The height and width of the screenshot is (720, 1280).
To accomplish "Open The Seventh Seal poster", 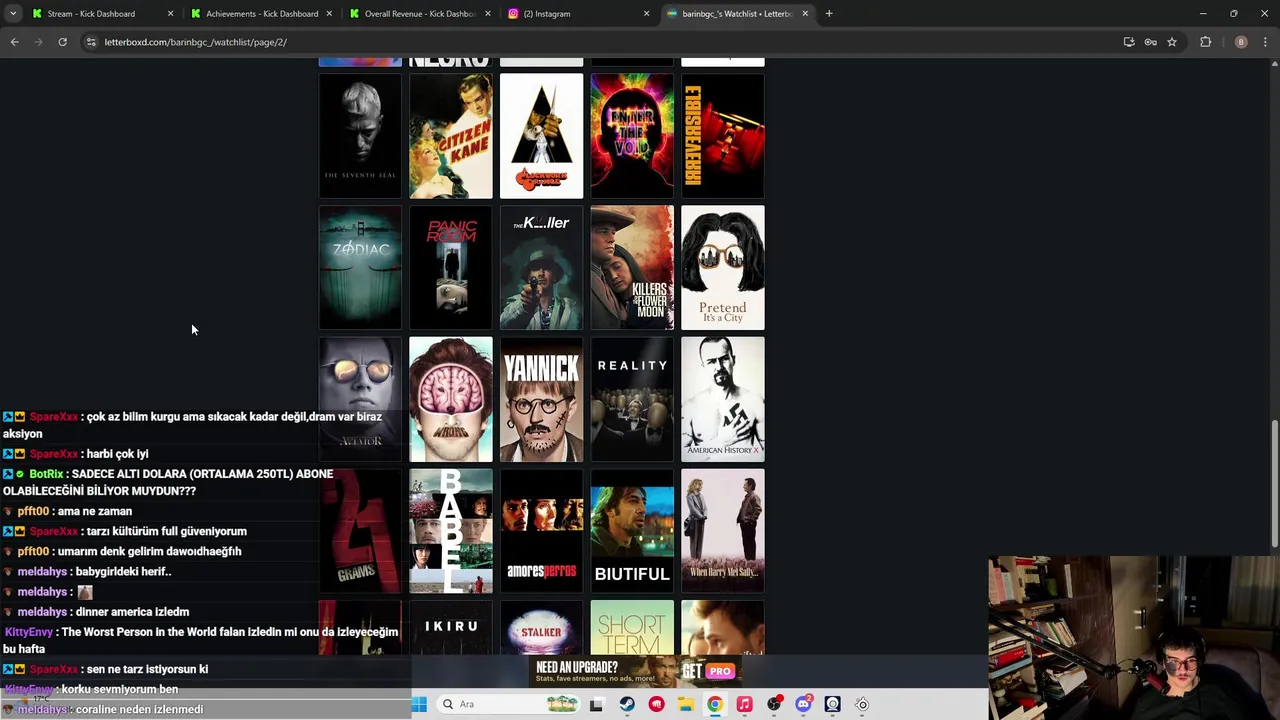I will [x=360, y=136].
